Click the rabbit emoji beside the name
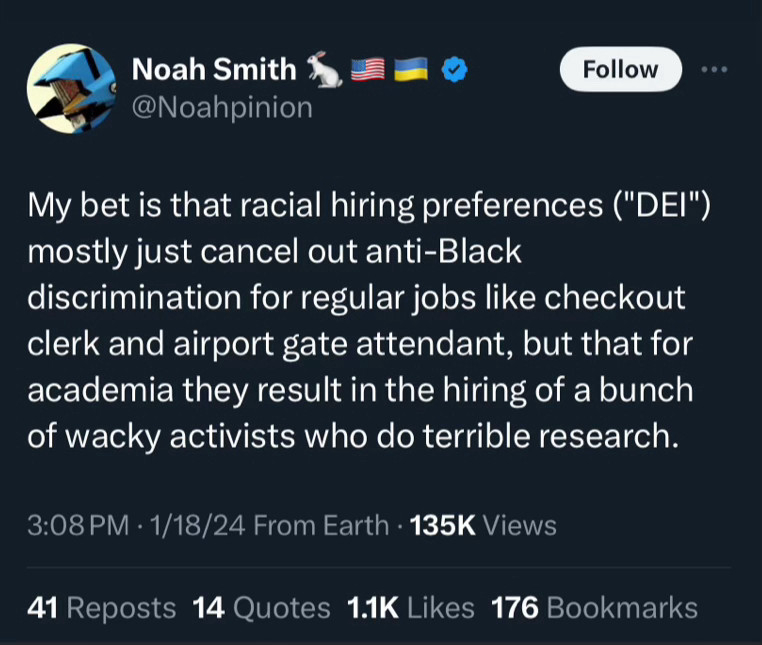762x645 pixels. click(x=323, y=69)
